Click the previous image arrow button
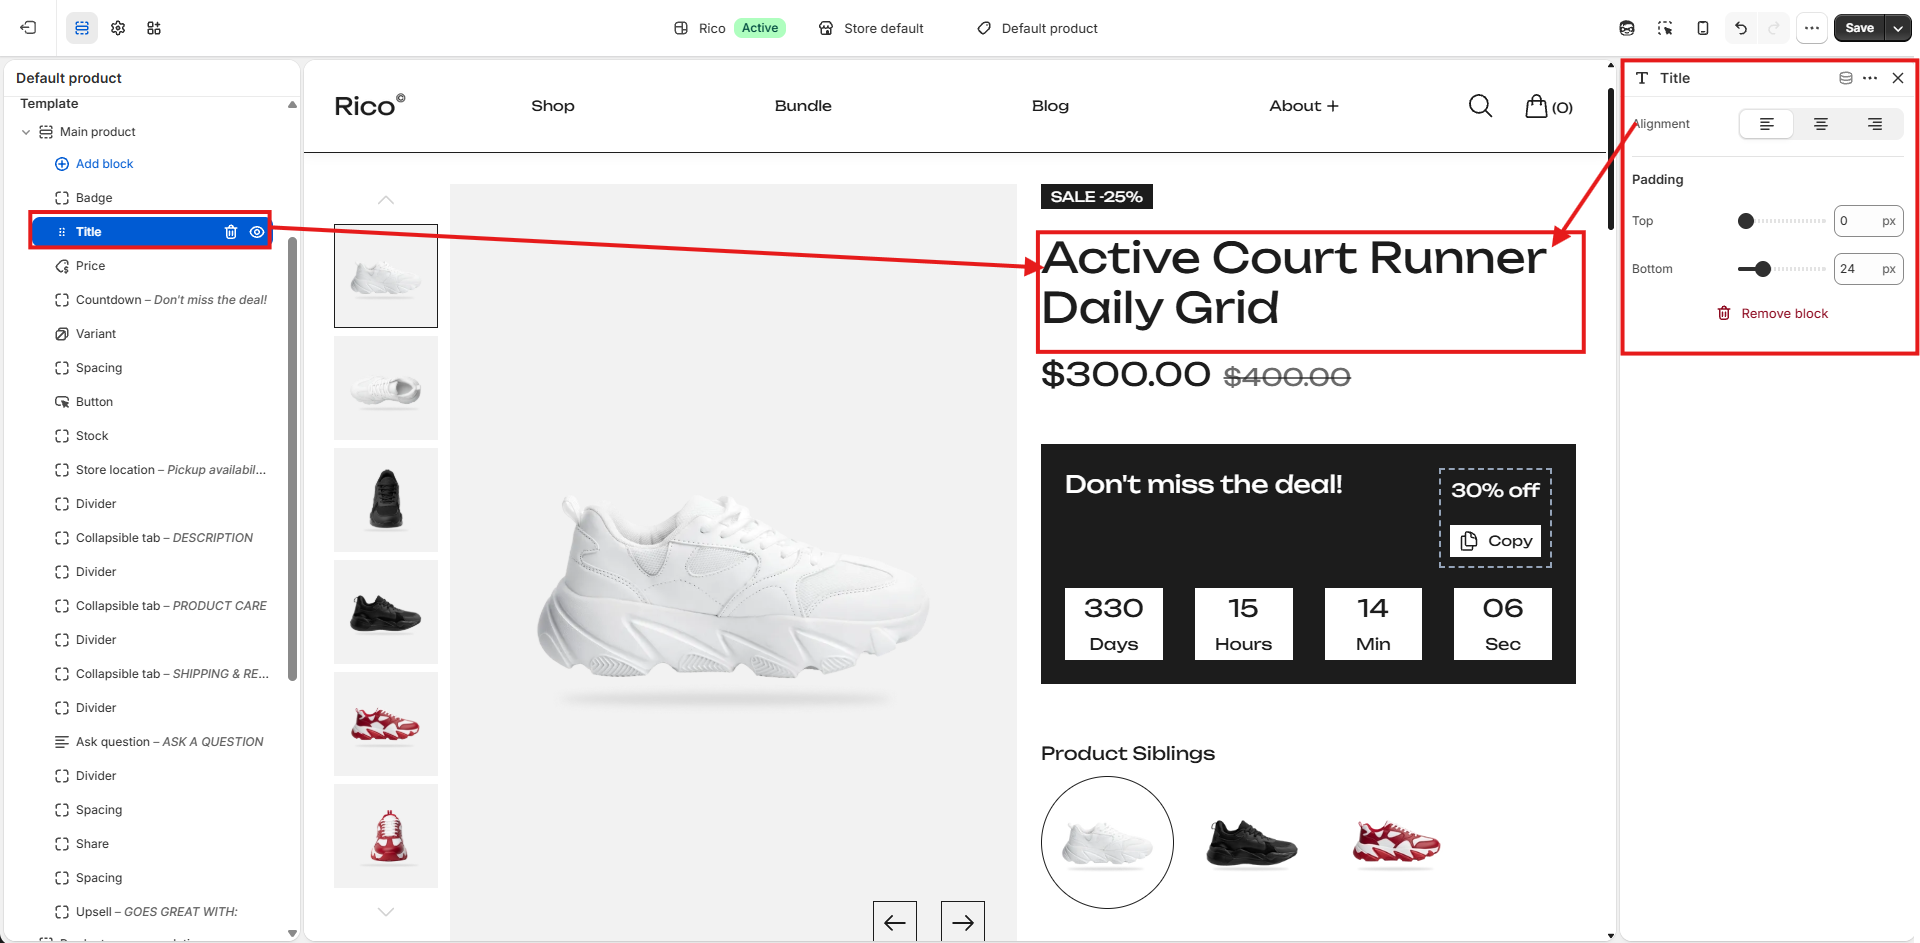1920x943 pixels. pos(895,921)
